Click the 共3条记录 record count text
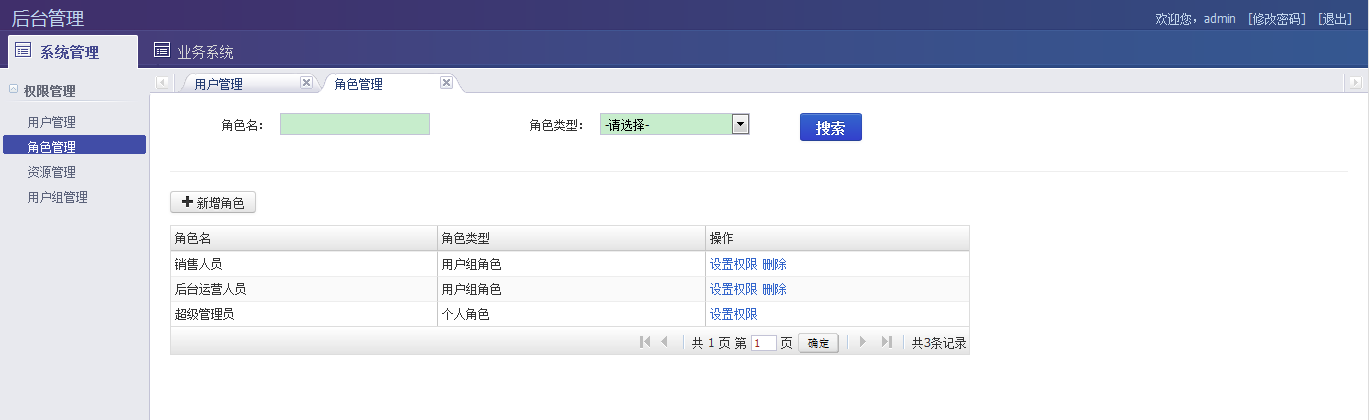Viewport: 1369px width, 420px height. [x=939, y=343]
